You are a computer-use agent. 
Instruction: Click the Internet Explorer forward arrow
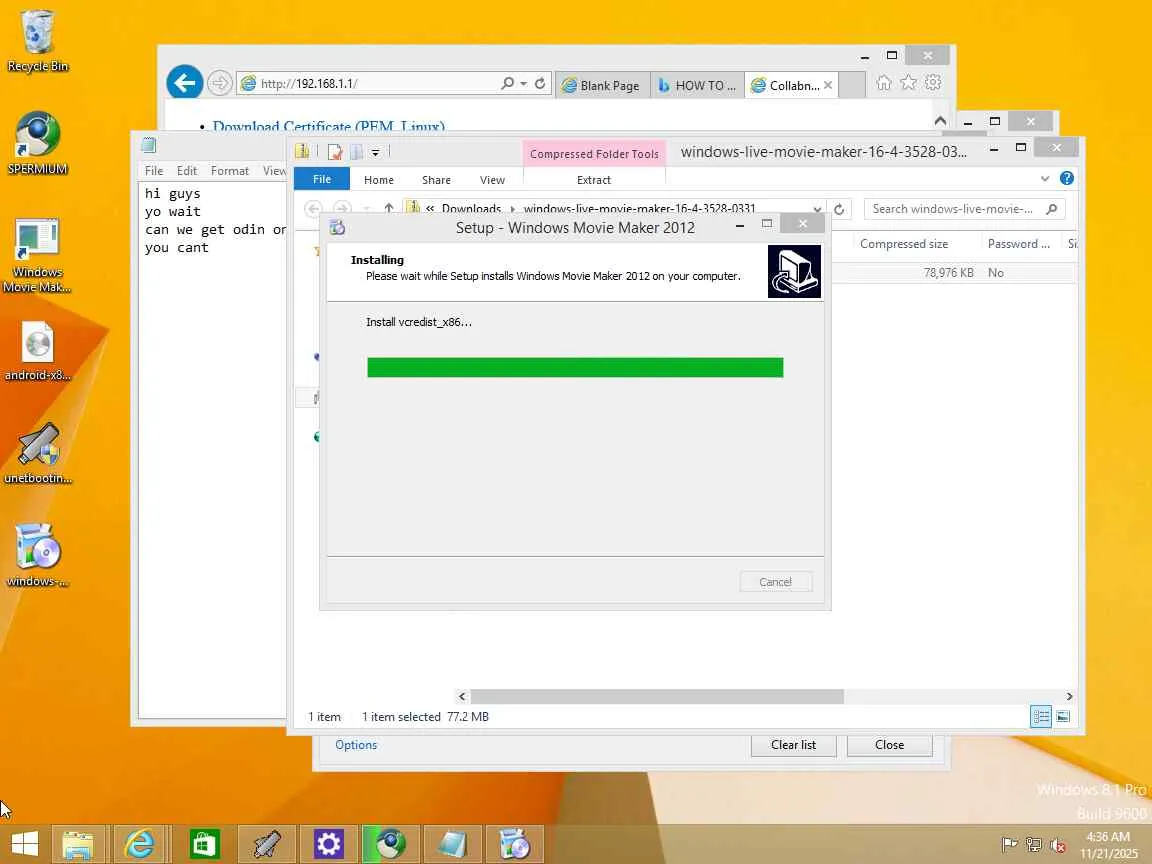(219, 83)
